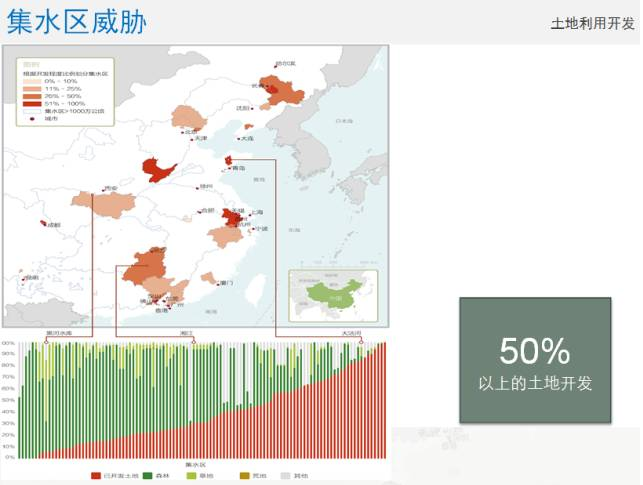The image size is (643, 485).
Task: Click the Shanghai city marker on map
Action: [249, 214]
